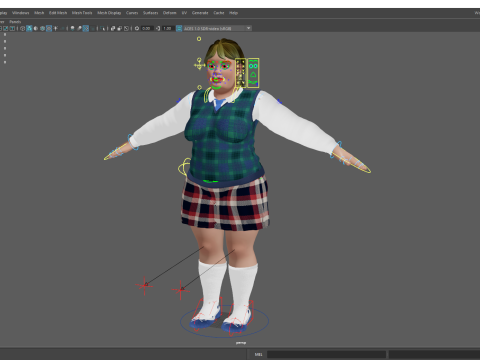Click the MEL command line input
The height and width of the screenshot is (360, 480).
click(x=326, y=354)
